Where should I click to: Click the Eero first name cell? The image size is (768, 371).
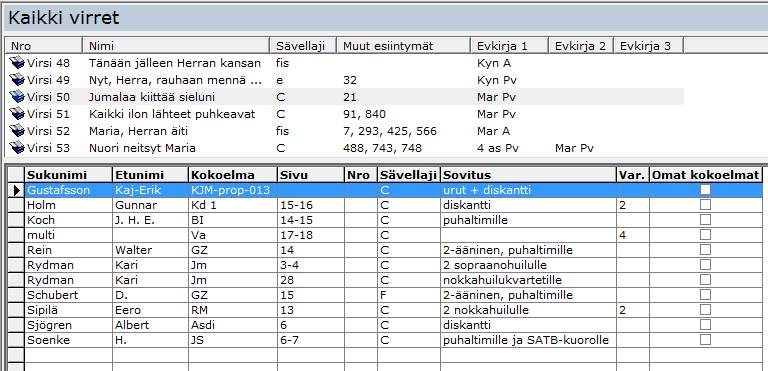pos(150,310)
